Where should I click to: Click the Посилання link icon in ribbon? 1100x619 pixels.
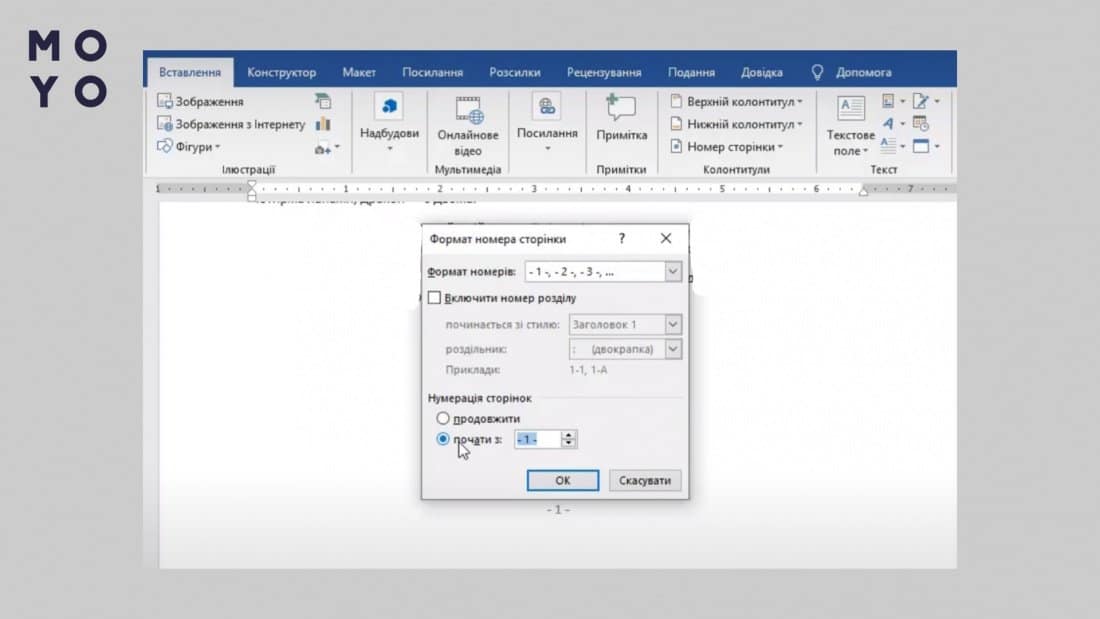547,106
